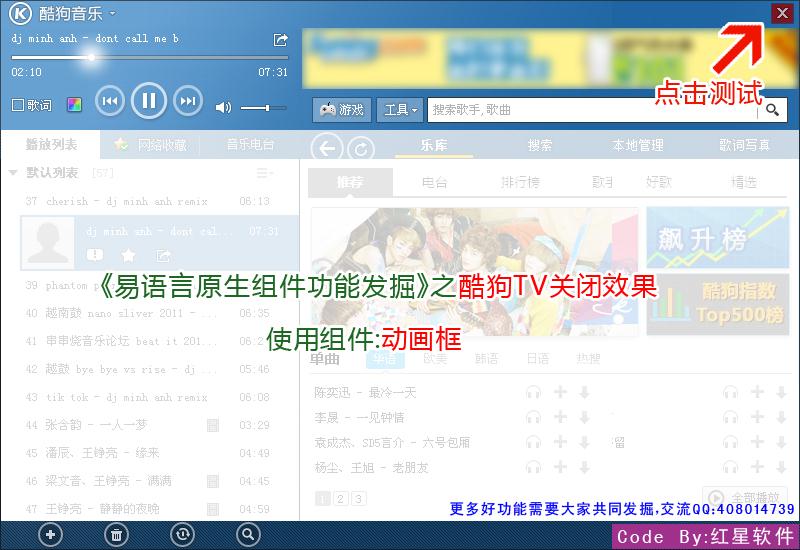Click MV icon beside 王铮亮 - 静静的夜晚
The image size is (800, 550).
213,509
